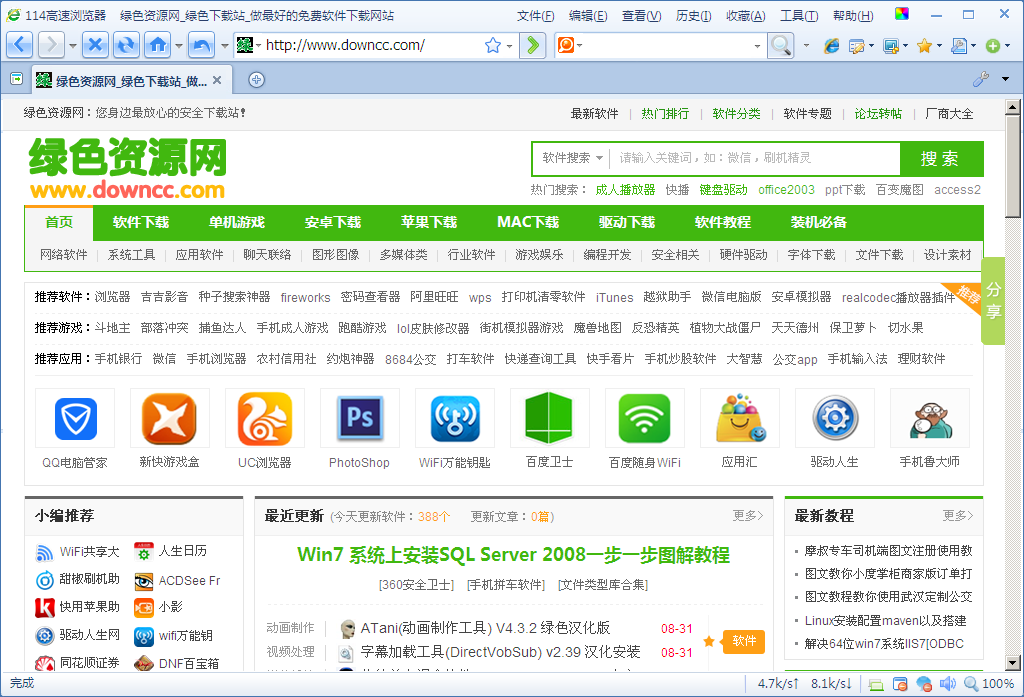Expand the wrench tools dropdown

(x=986, y=80)
